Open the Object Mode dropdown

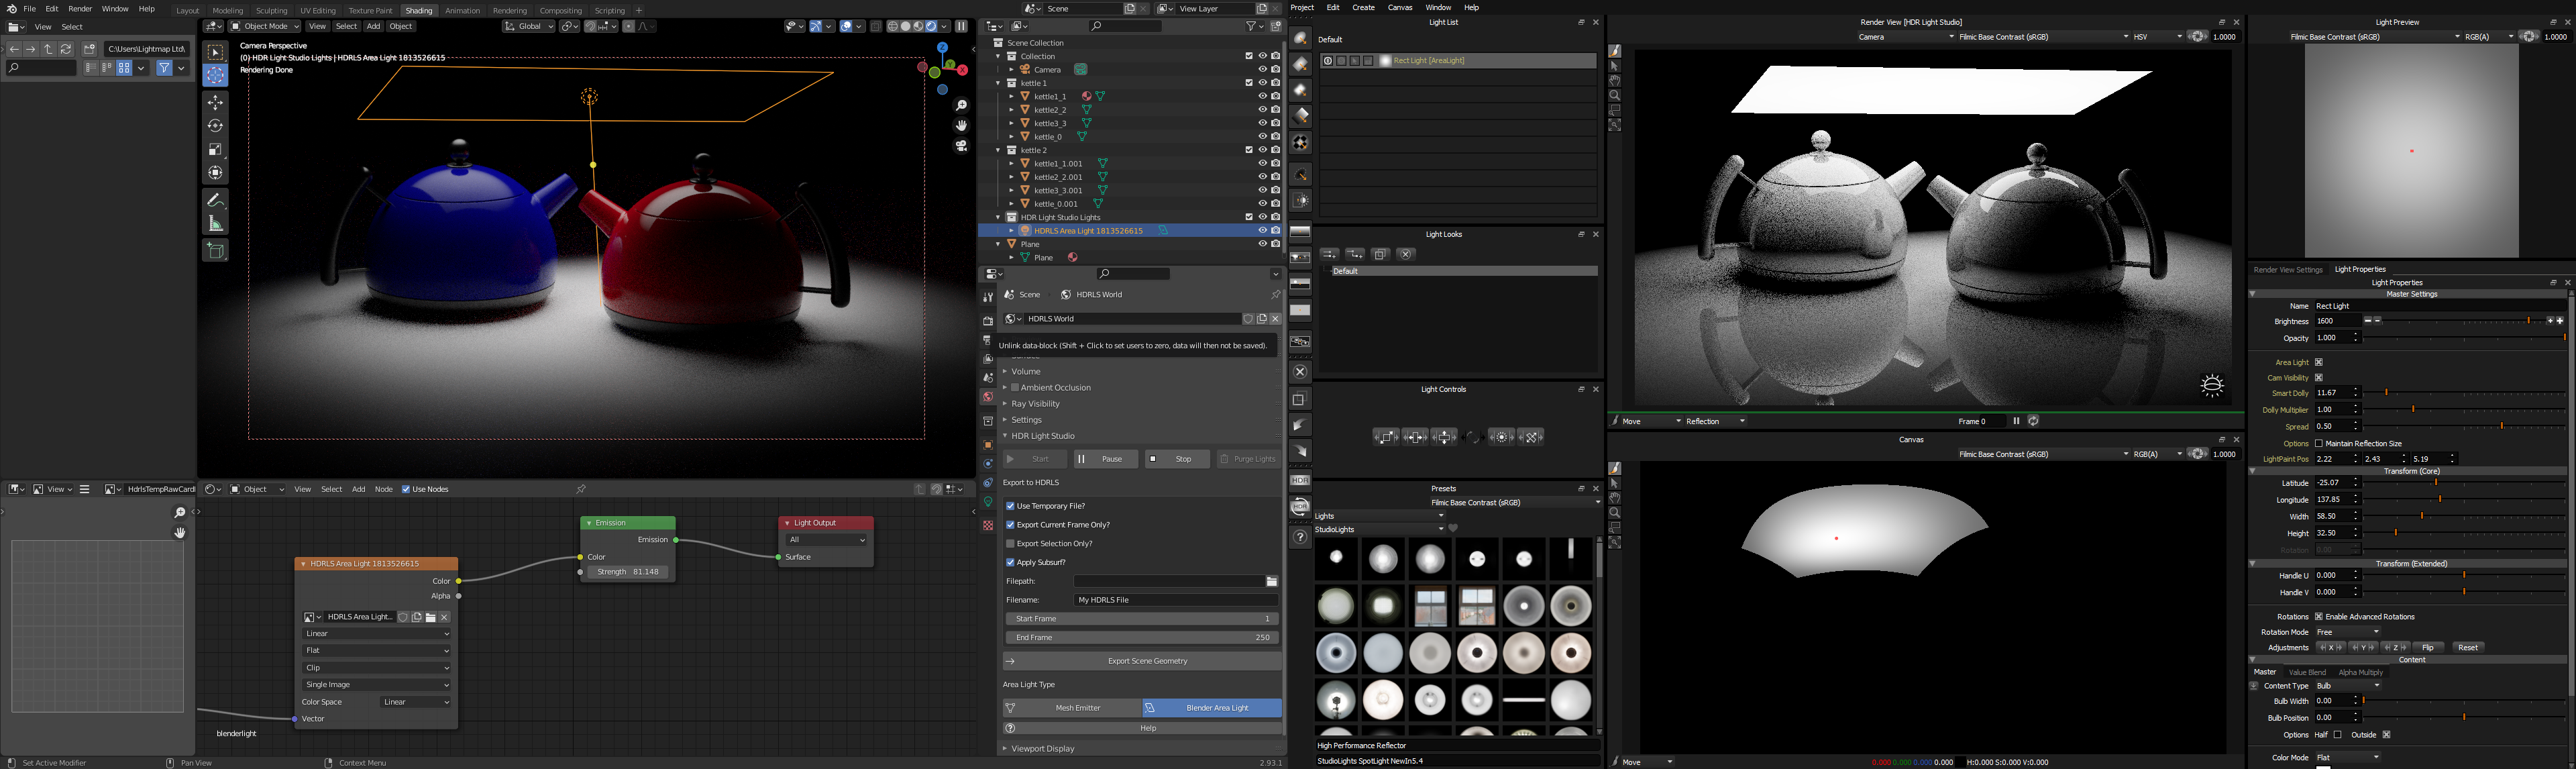265,27
